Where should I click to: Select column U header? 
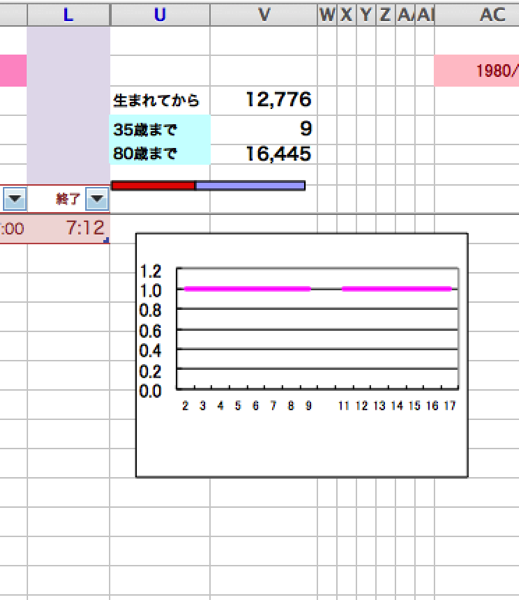[160, 15]
